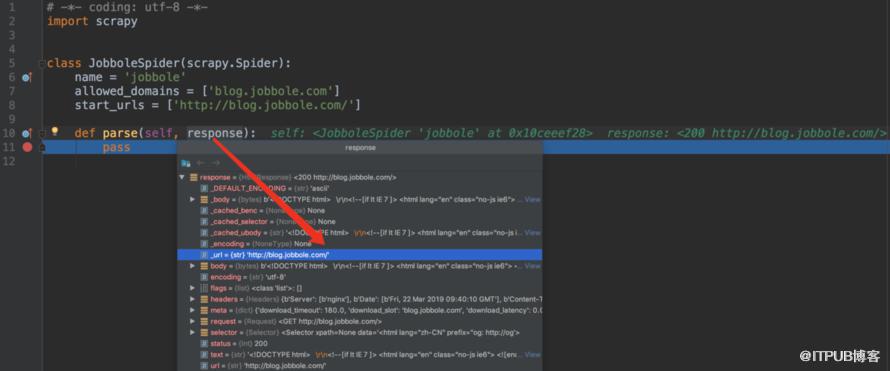This screenshot has width=890, height=371.
Task: Open the View link for the text value
Action: [532, 355]
